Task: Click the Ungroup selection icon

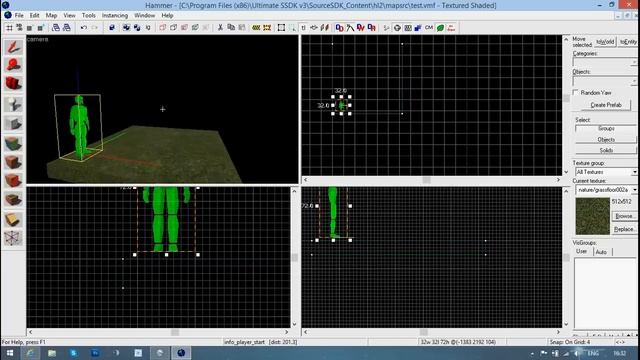Action: (x=137, y=28)
